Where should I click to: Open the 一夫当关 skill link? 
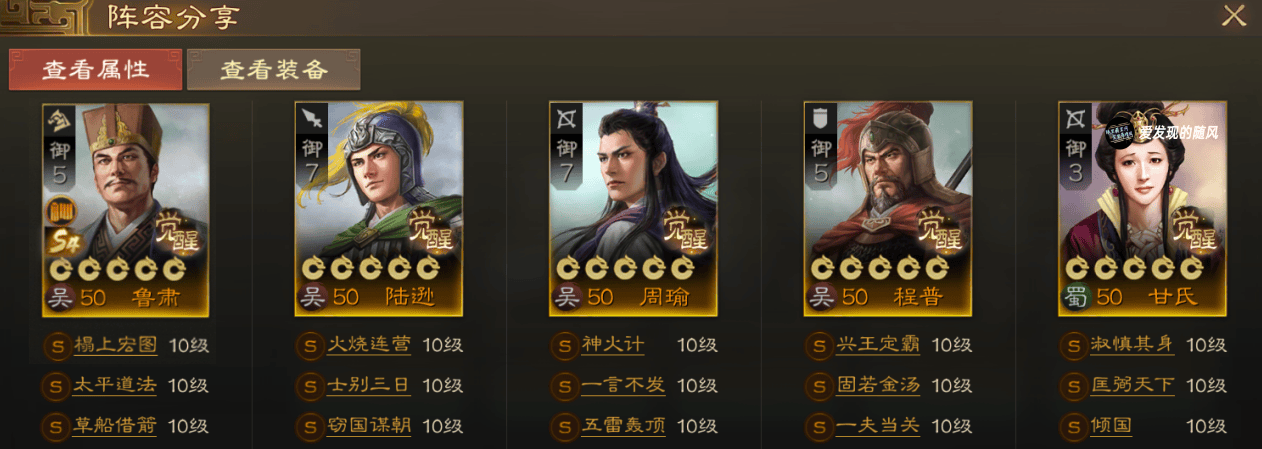[878, 426]
